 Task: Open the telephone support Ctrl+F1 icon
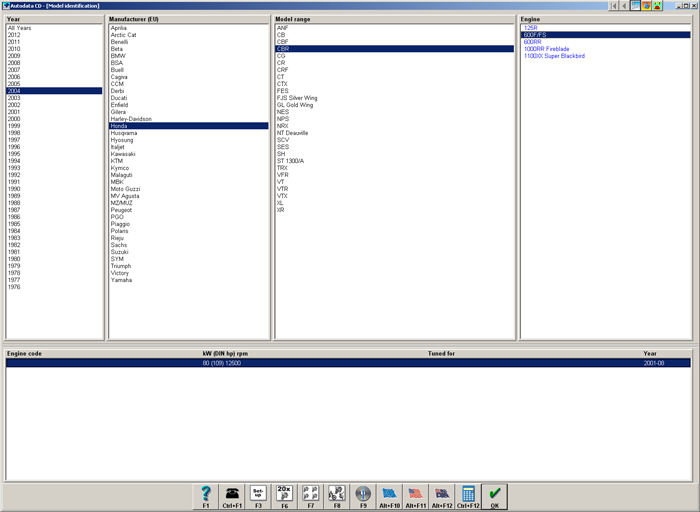(x=232, y=496)
